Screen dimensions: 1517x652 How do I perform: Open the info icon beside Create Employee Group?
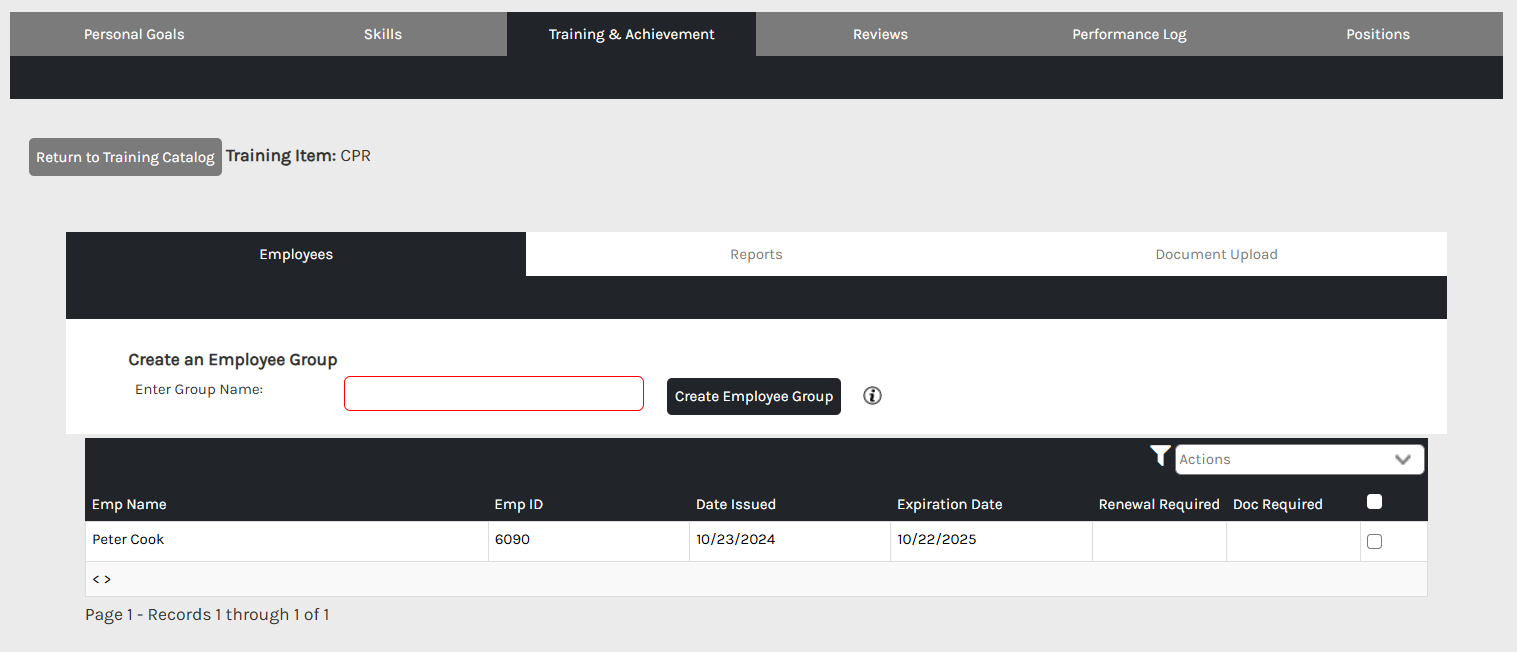pyautogui.click(x=872, y=396)
